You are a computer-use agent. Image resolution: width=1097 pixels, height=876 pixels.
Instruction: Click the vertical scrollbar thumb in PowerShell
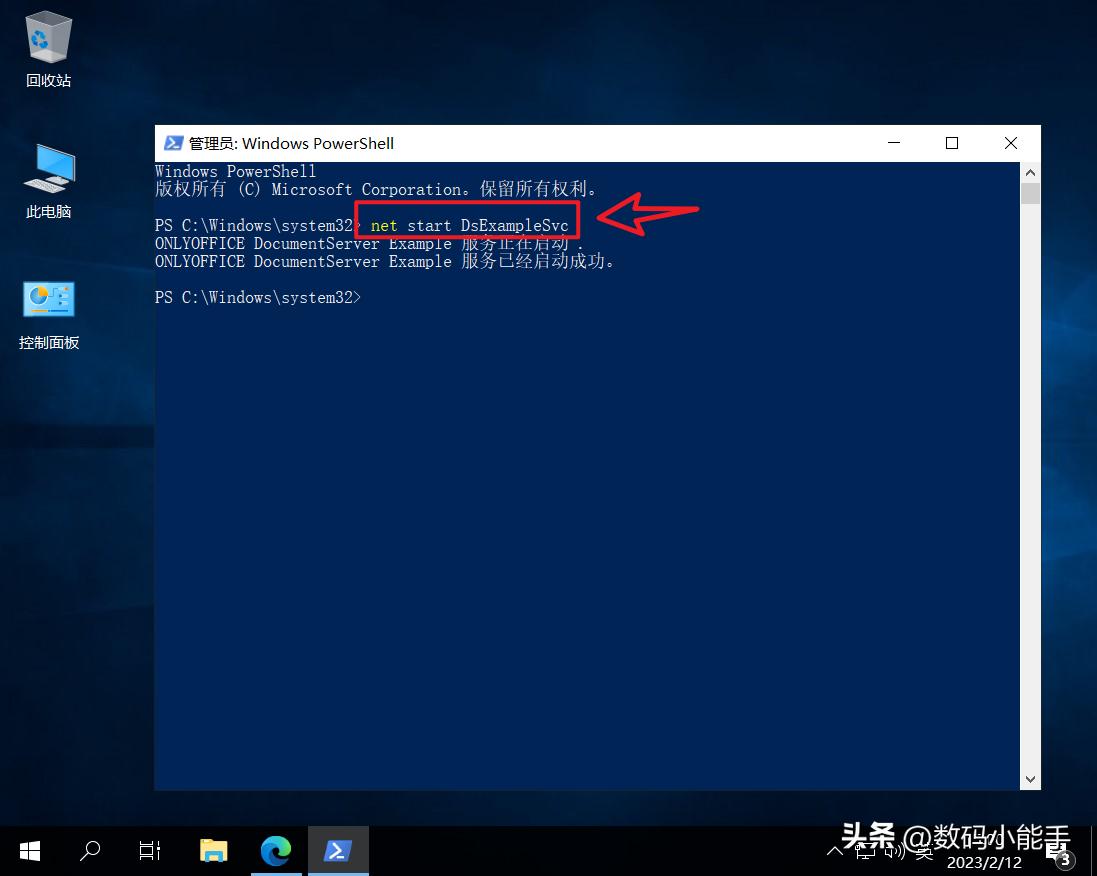[1030, 193]
